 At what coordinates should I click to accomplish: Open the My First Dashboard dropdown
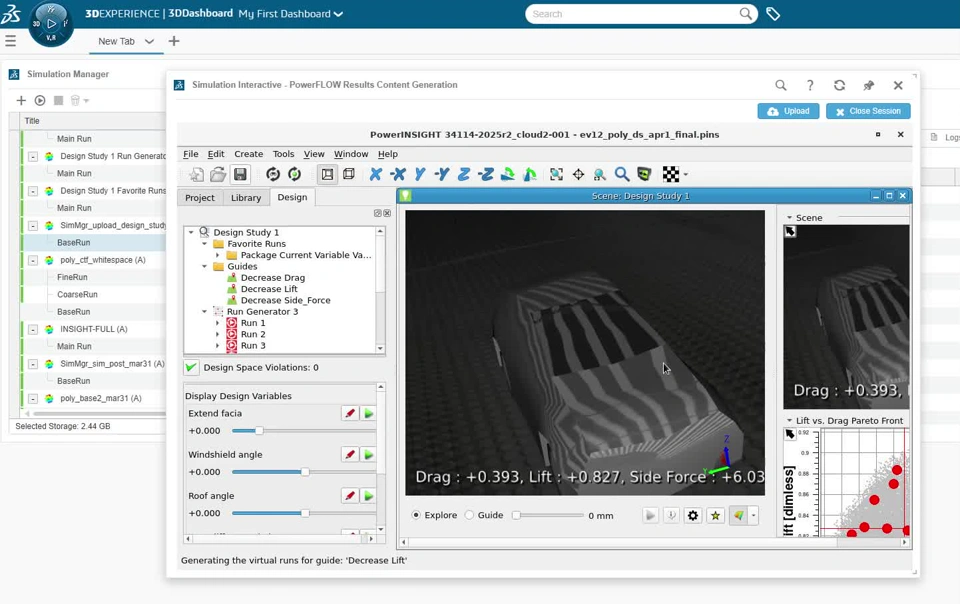tap(291, 14)
